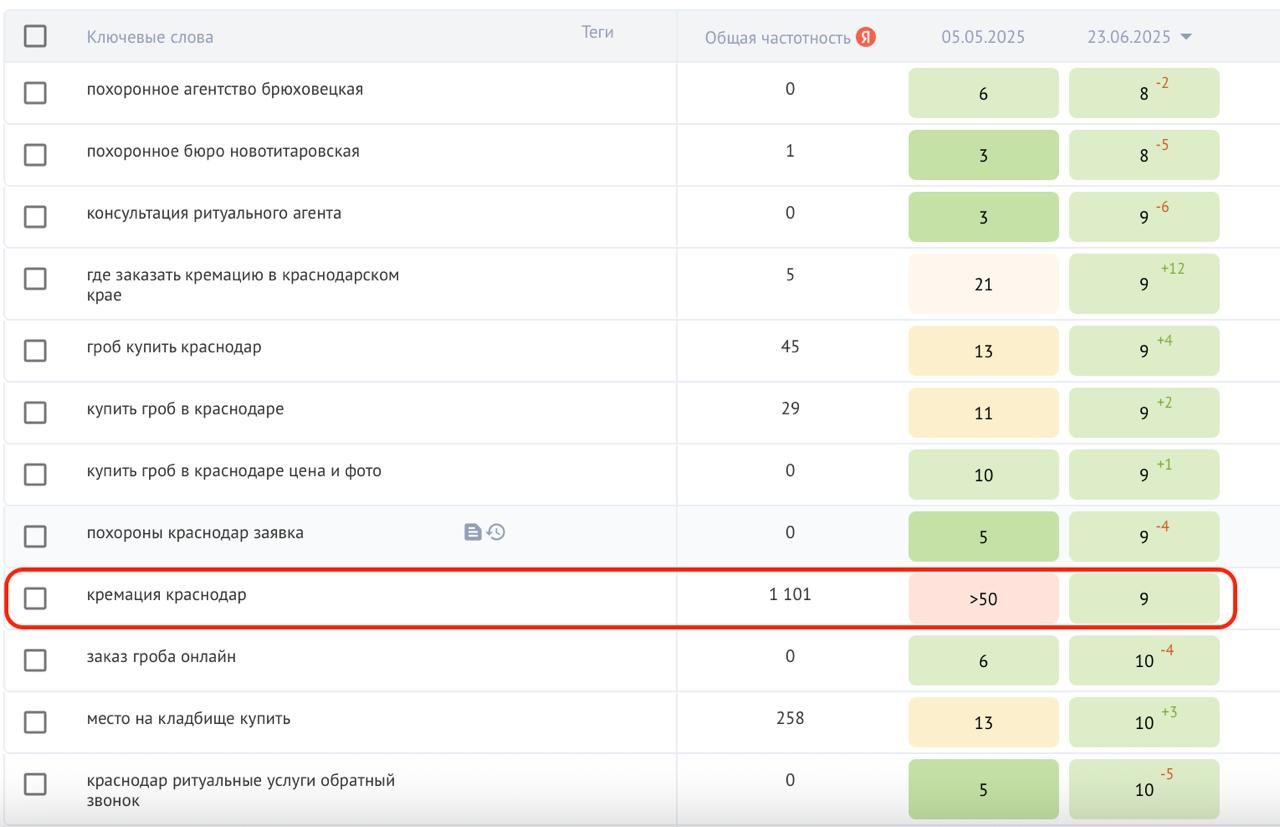Check the box for кремация краснодар
Image resolution: width=1280 pixels, height=827 pixels.
tap(35, 598)
